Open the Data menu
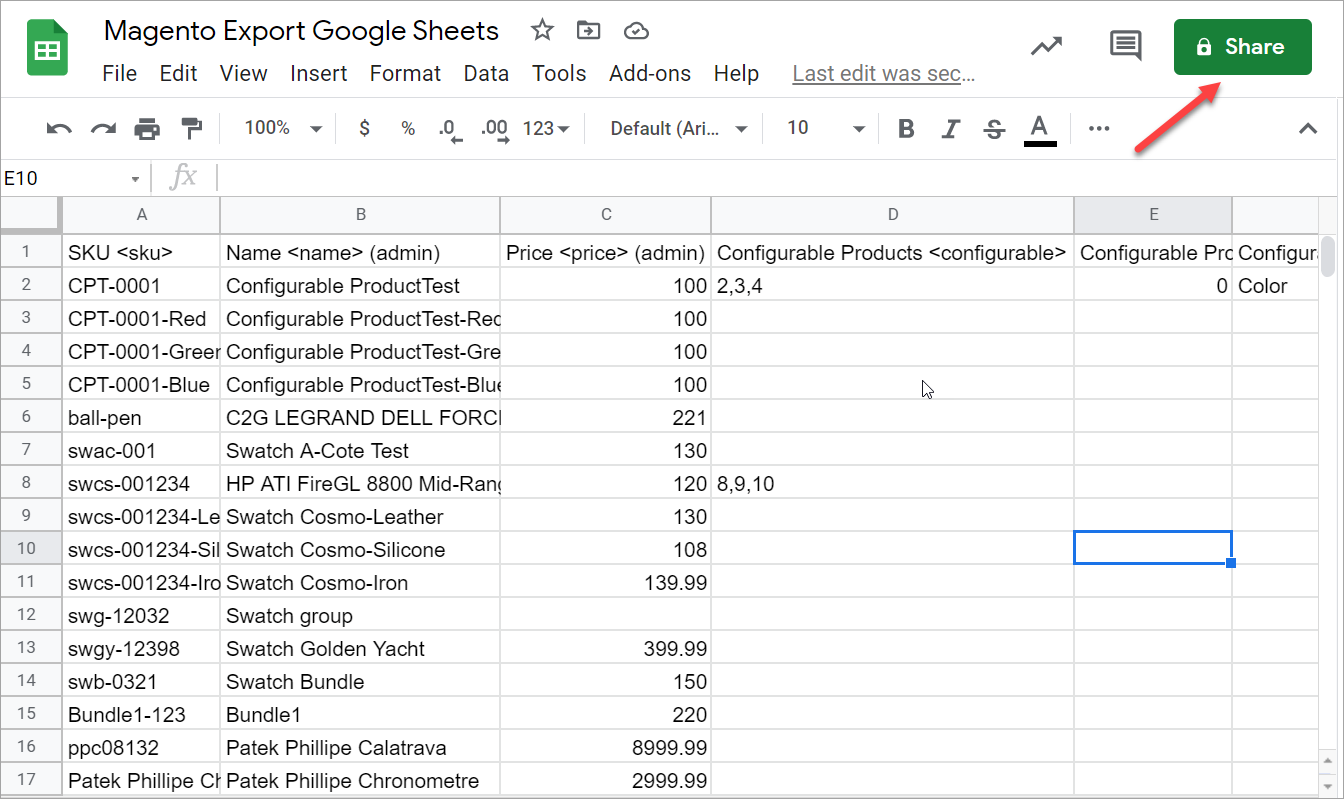The width and height of the screenshot is (1344, 799). tap(486, 73)
